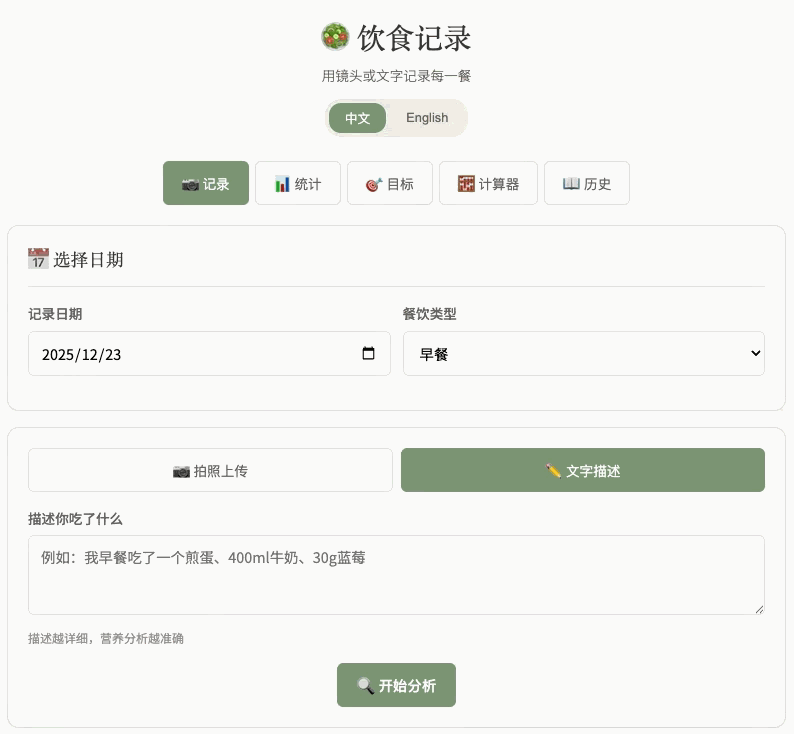Screen dimensions: 794x734
Task: Expand the 餐饮类型 dropdown showing 早餐
Action: 583,354
